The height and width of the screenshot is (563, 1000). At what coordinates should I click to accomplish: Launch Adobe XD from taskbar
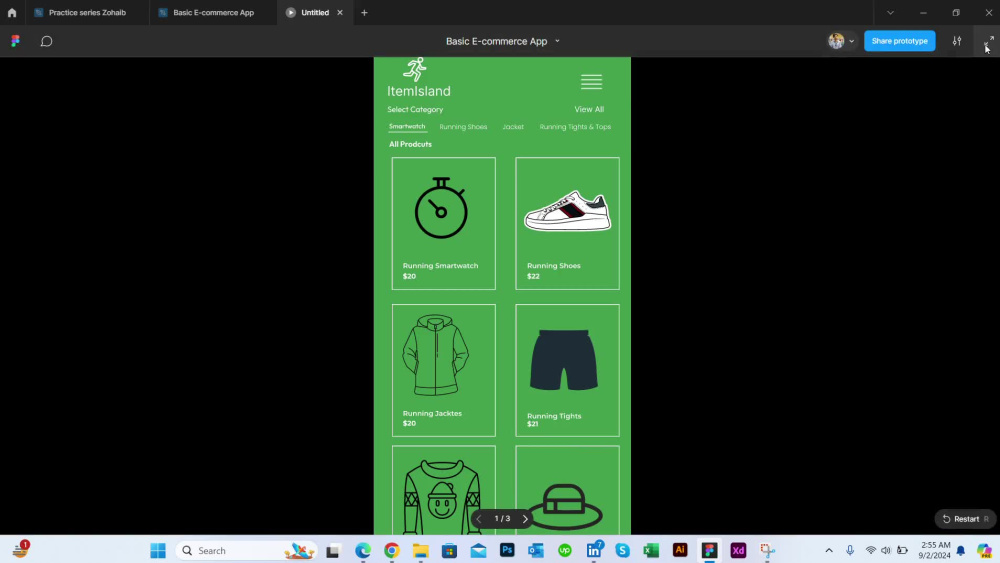(x=738, y=550)
